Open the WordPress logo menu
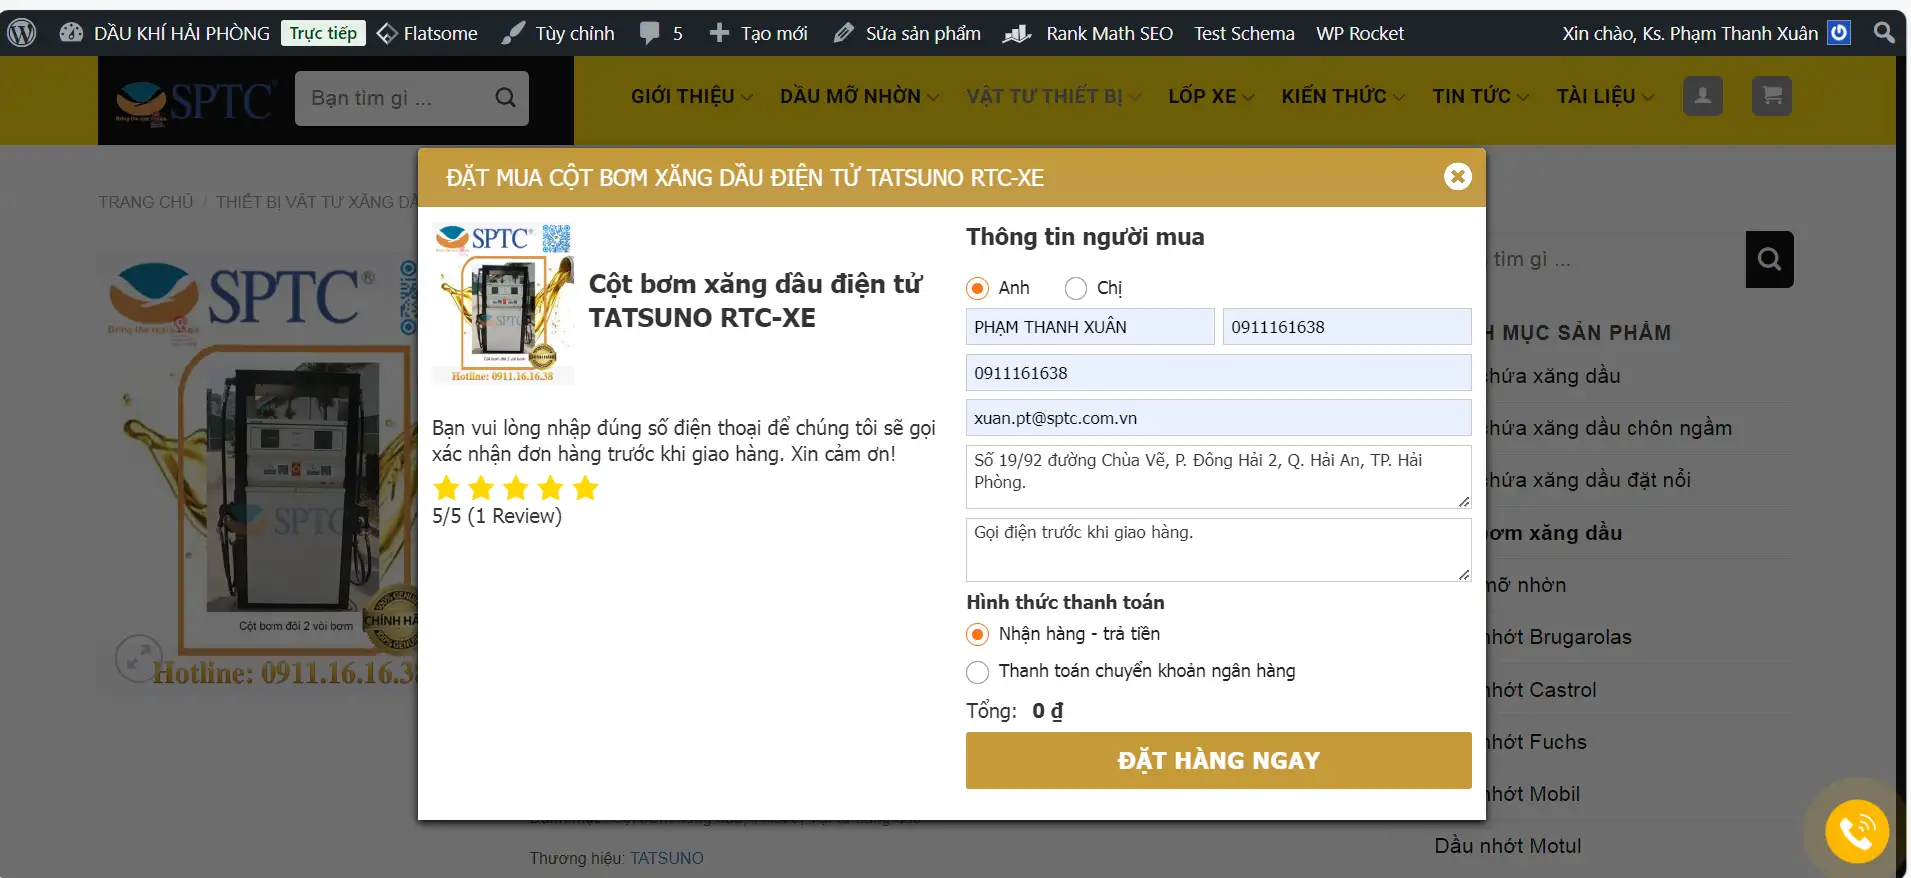Screen dimensions: 1911x878 click(21, 33)
